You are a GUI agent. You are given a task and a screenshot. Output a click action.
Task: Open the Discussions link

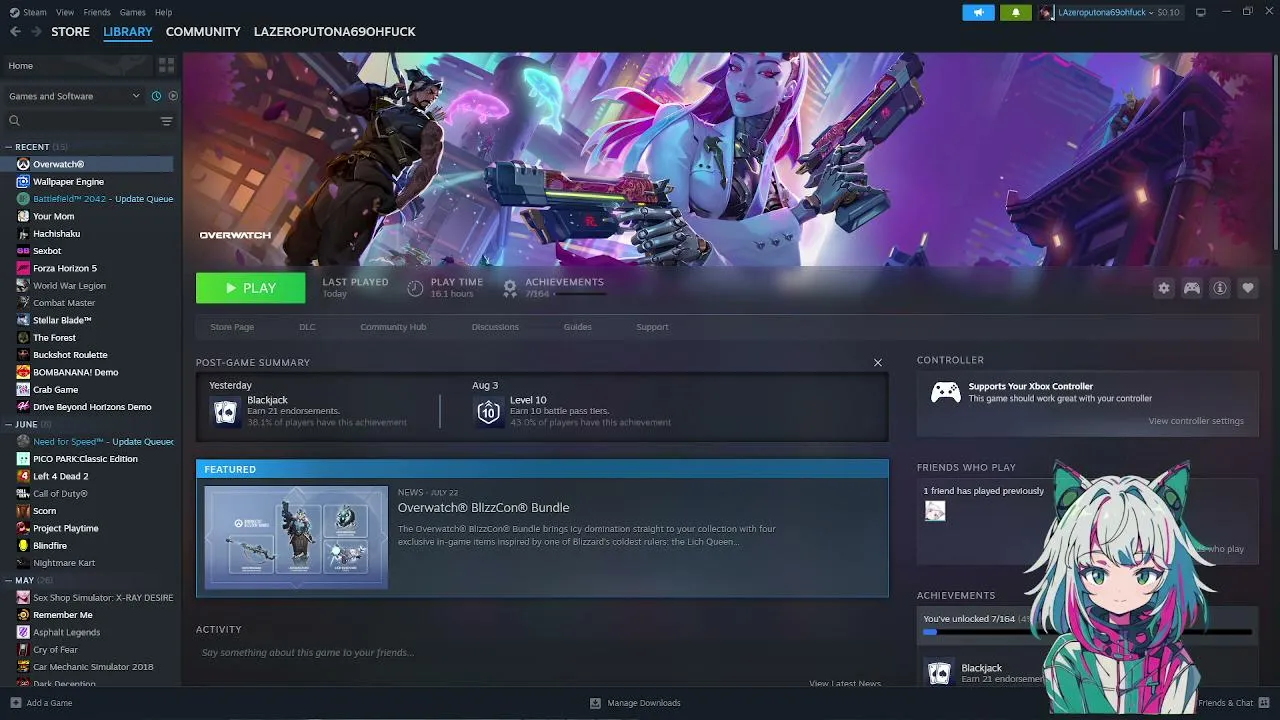click(x=495, y=327)
